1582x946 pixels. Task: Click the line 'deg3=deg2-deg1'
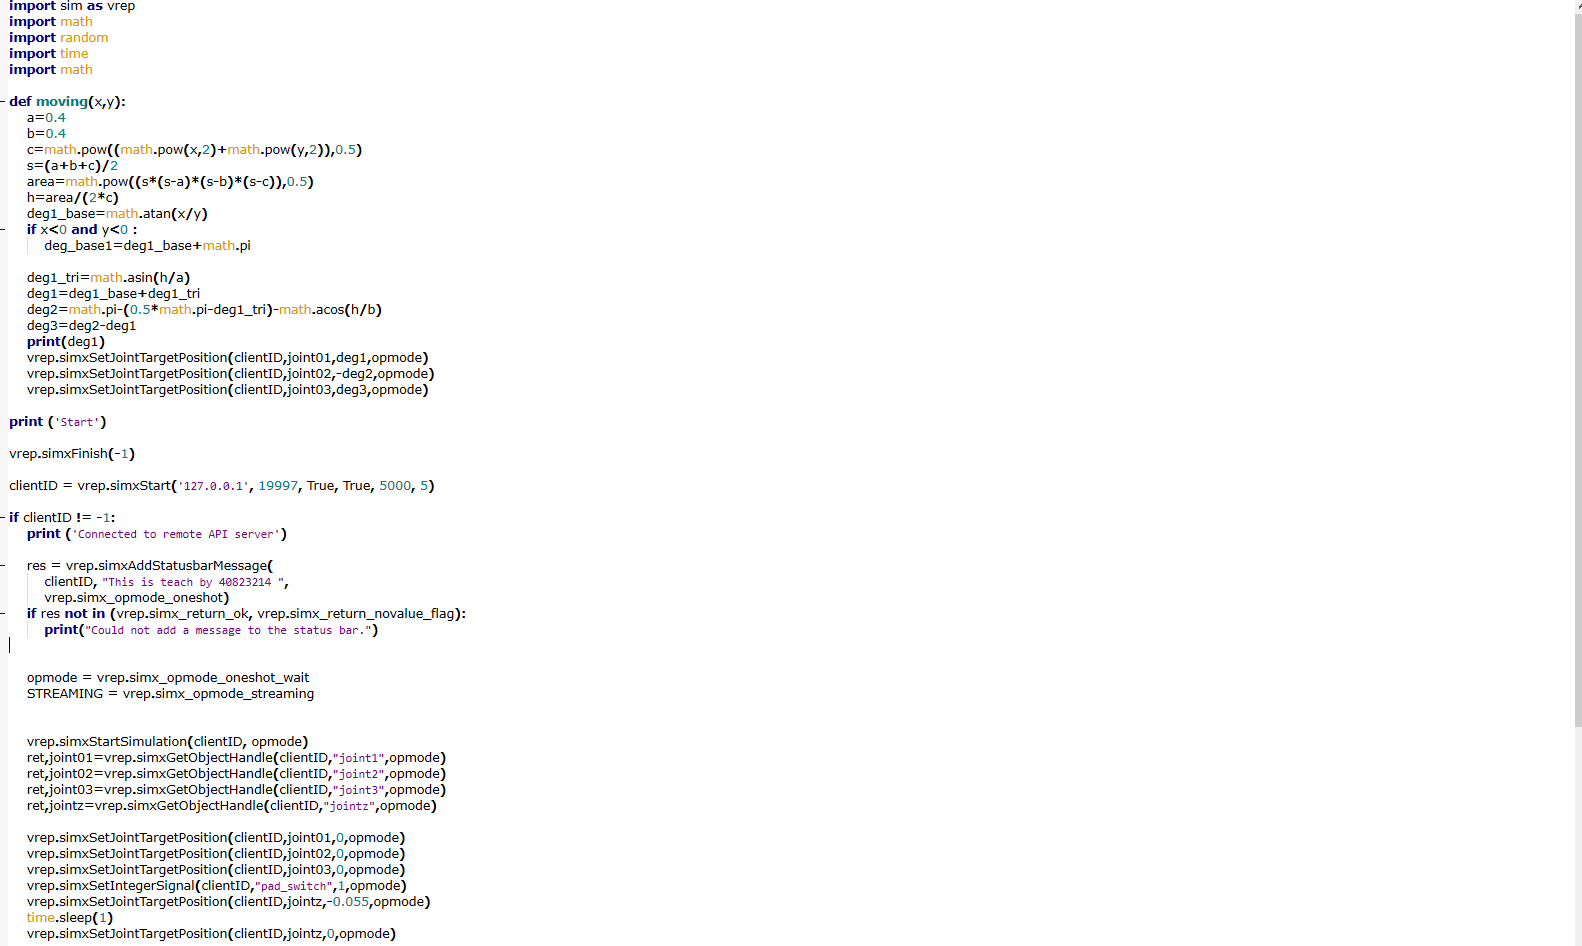pos(81,326)
